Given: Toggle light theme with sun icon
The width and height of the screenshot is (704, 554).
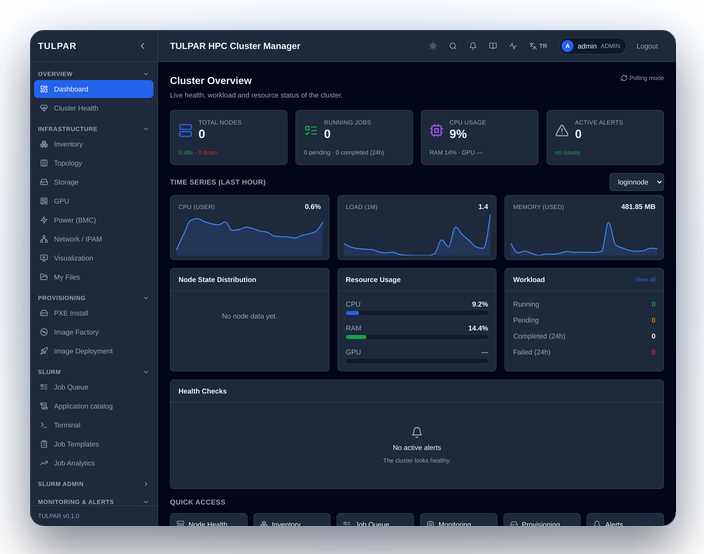Looking at the screenshot, I should point(433,46).
